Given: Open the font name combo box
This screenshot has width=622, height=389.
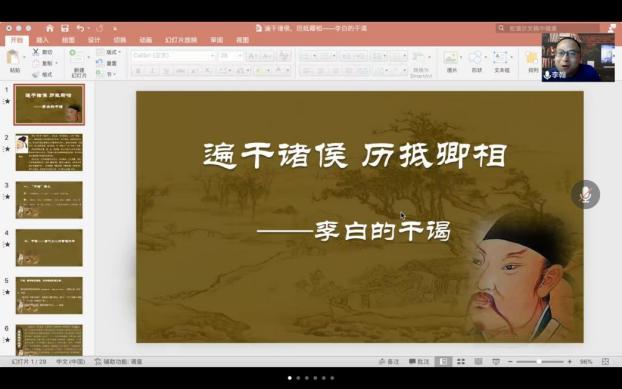Looking at the screenshot, I should click(173, 56).
